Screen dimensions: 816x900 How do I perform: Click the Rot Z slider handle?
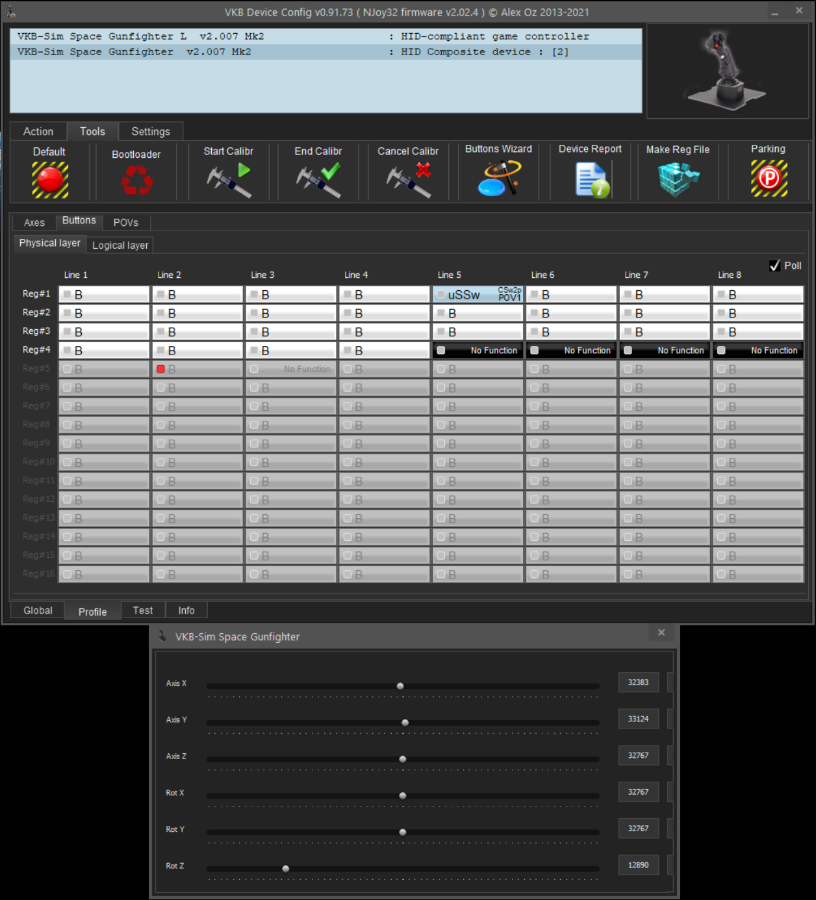tap(286, 868)
